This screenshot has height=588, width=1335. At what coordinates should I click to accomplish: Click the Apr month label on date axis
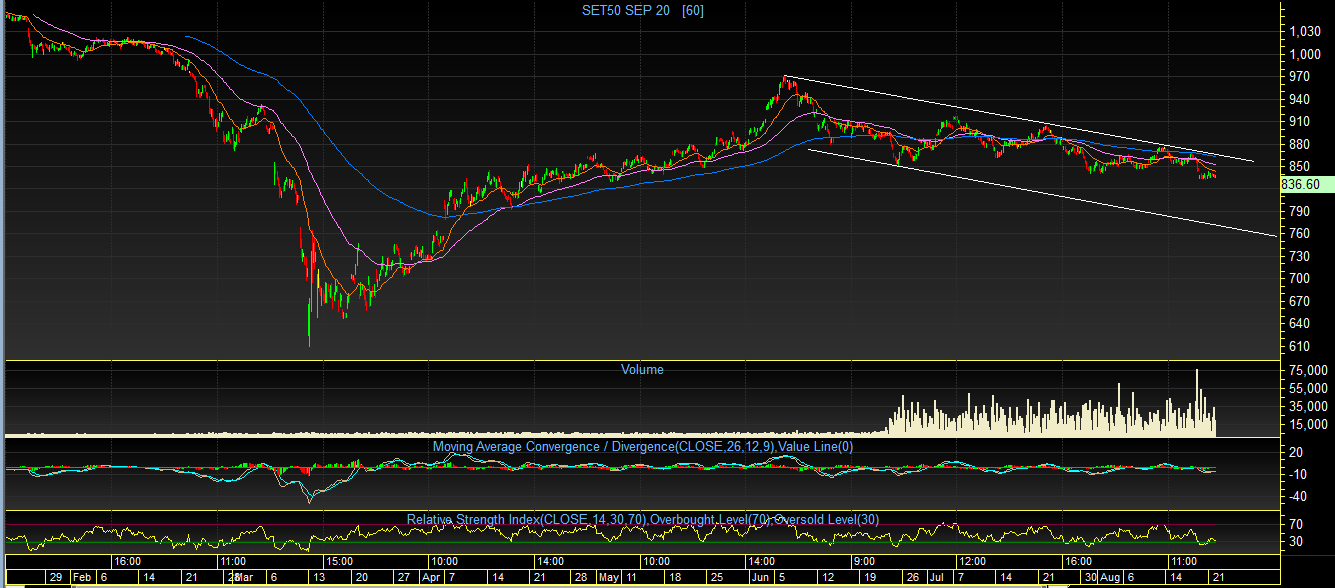(x=431, y=578)
